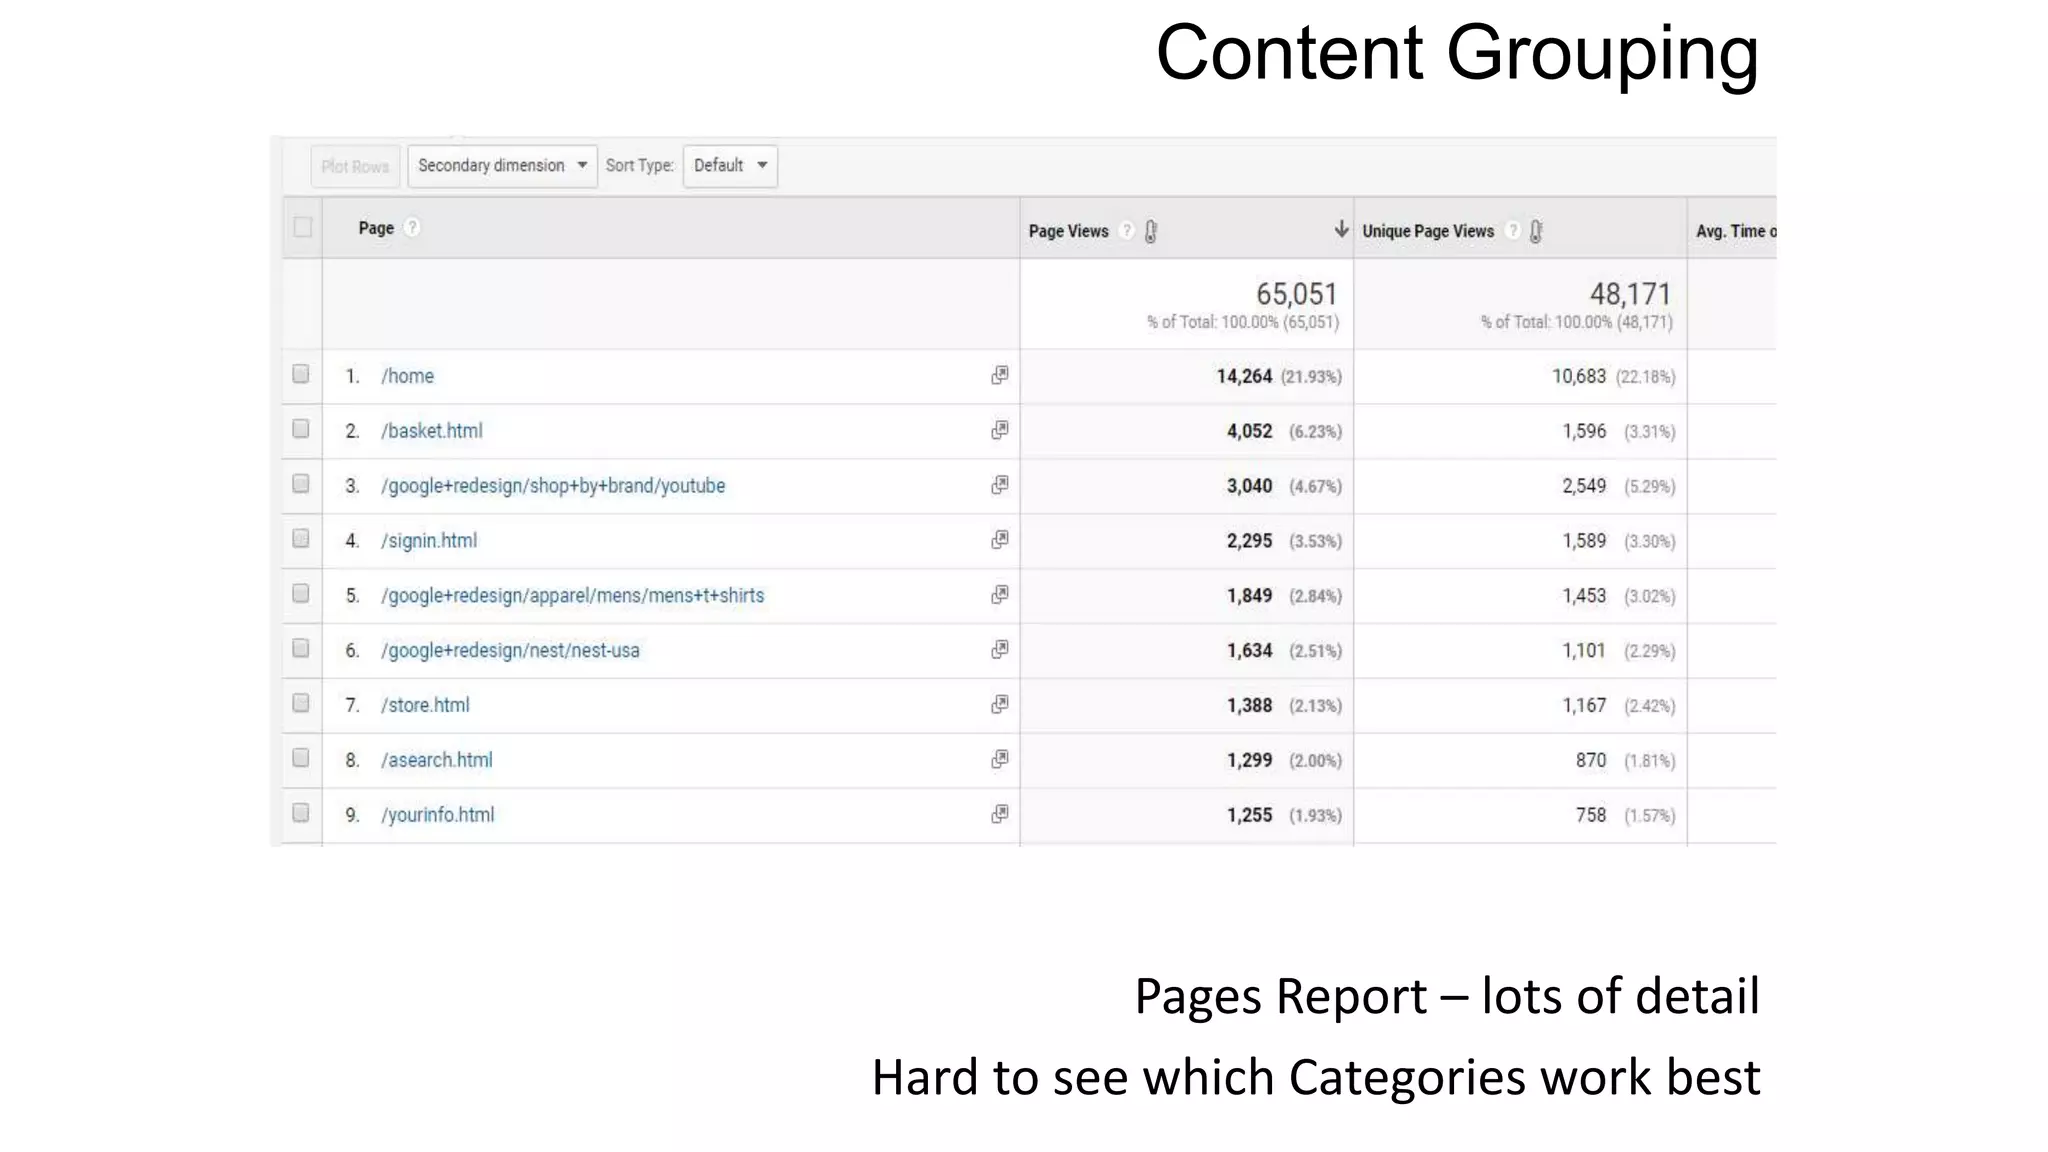Click the 48,171 total unique views value
Image resolution: width=2048 pixels, height=1152 pixels.
pos(1630,294)
